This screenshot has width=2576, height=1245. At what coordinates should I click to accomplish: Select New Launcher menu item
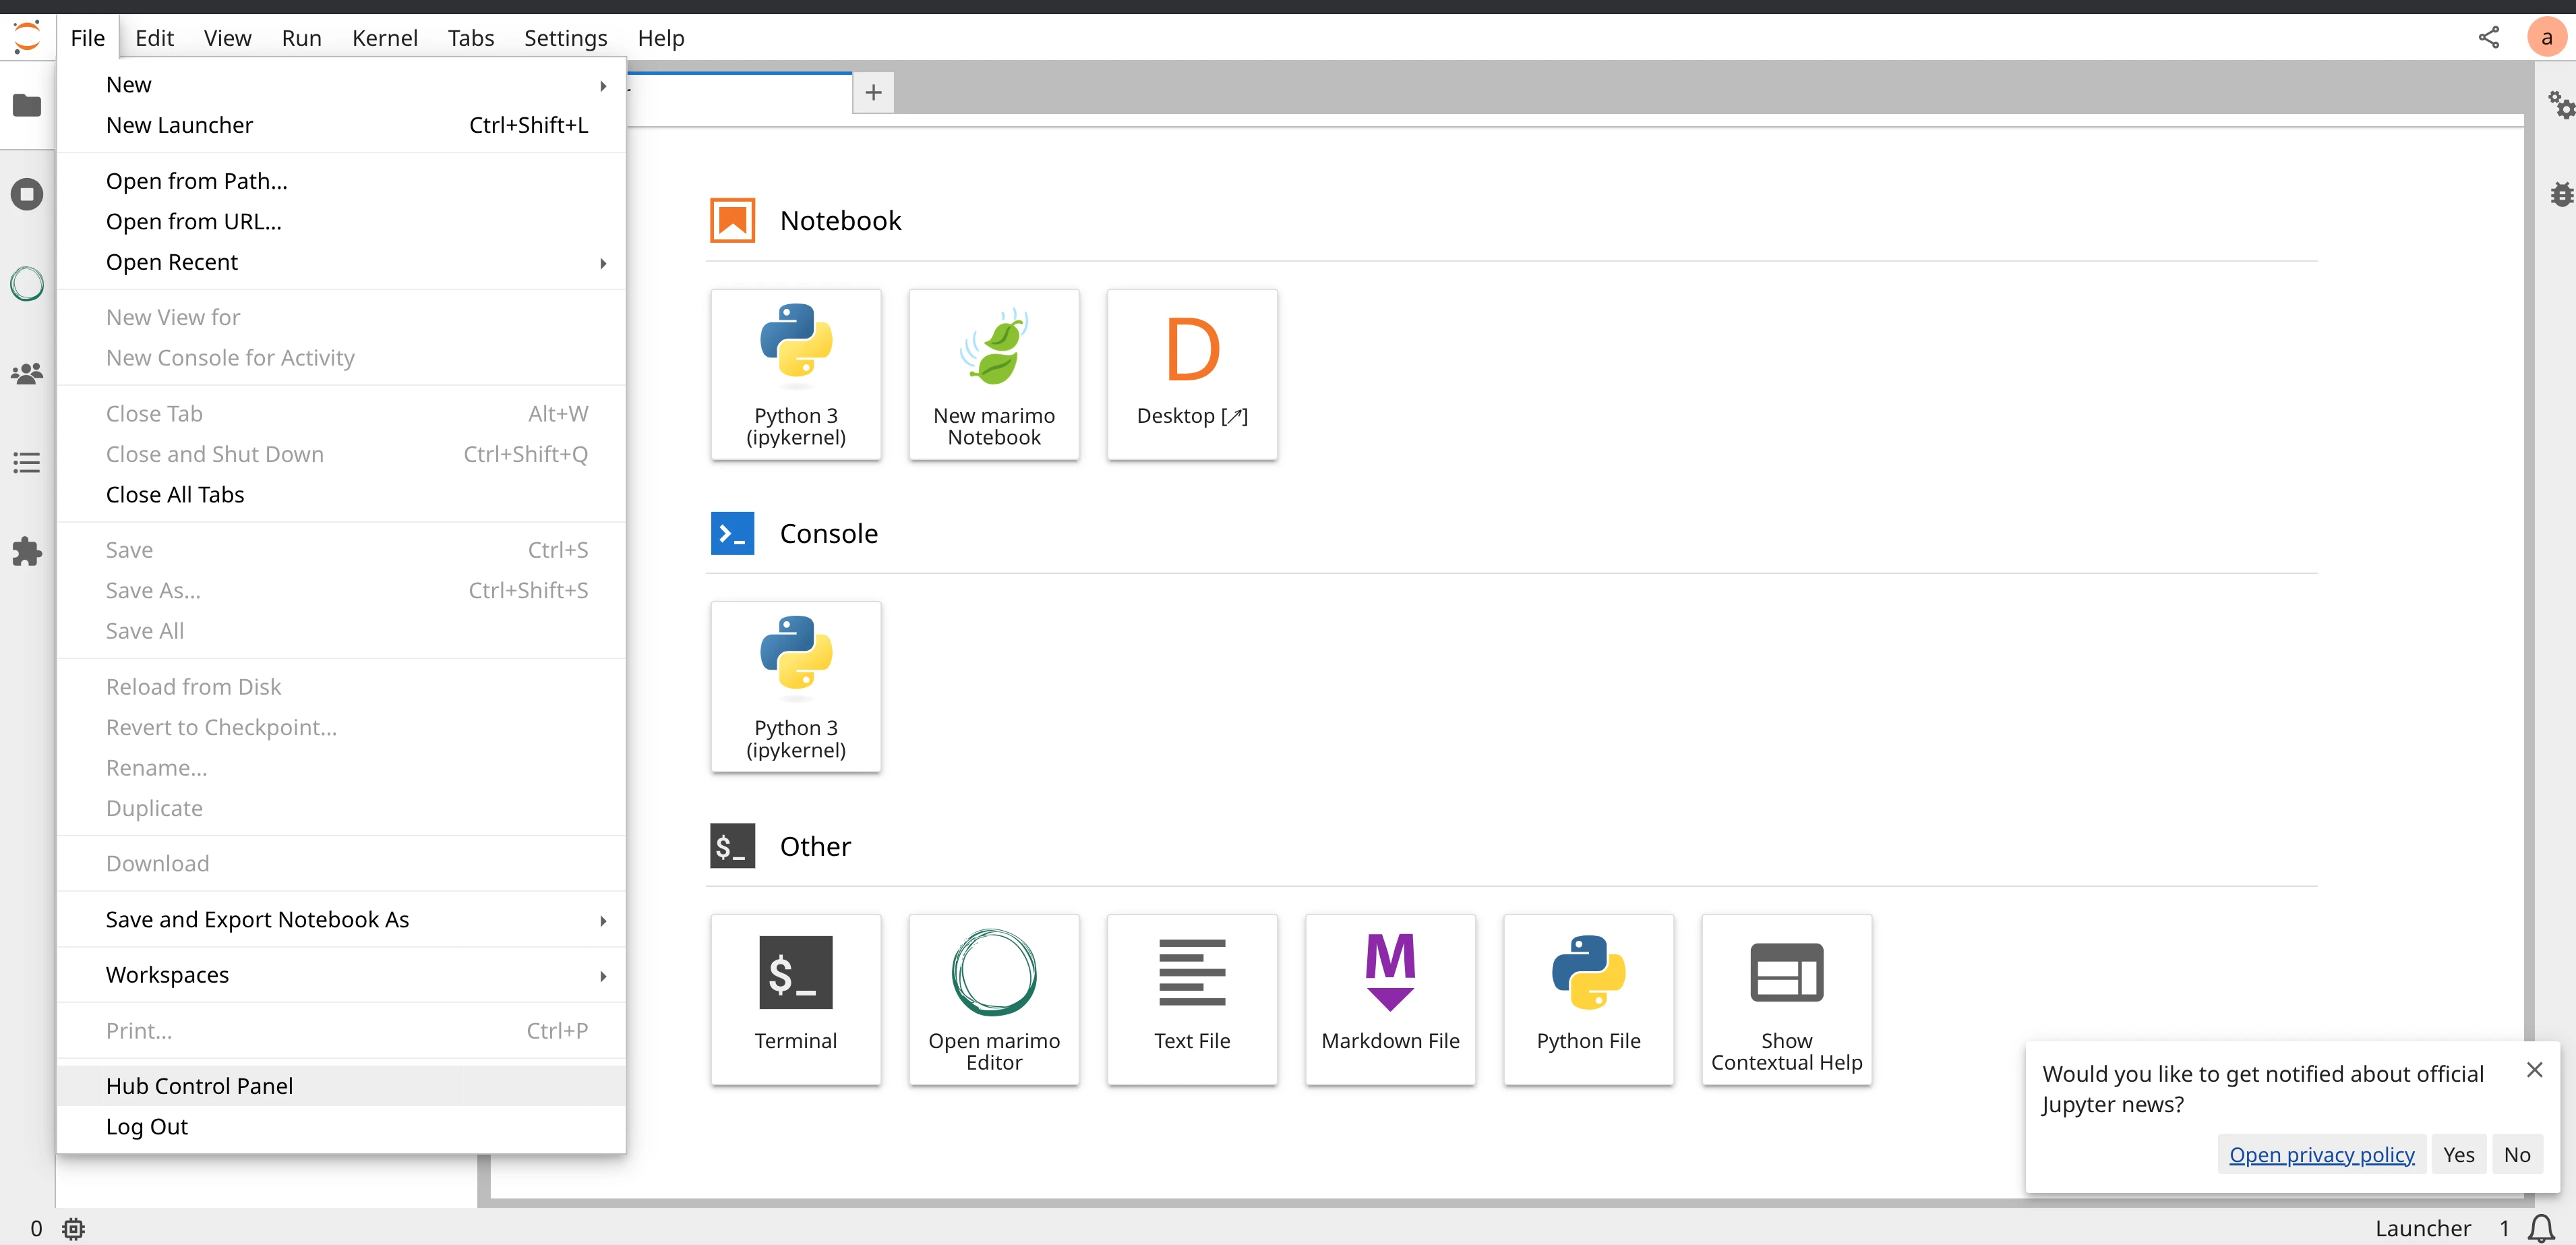(x=341, y=126)
